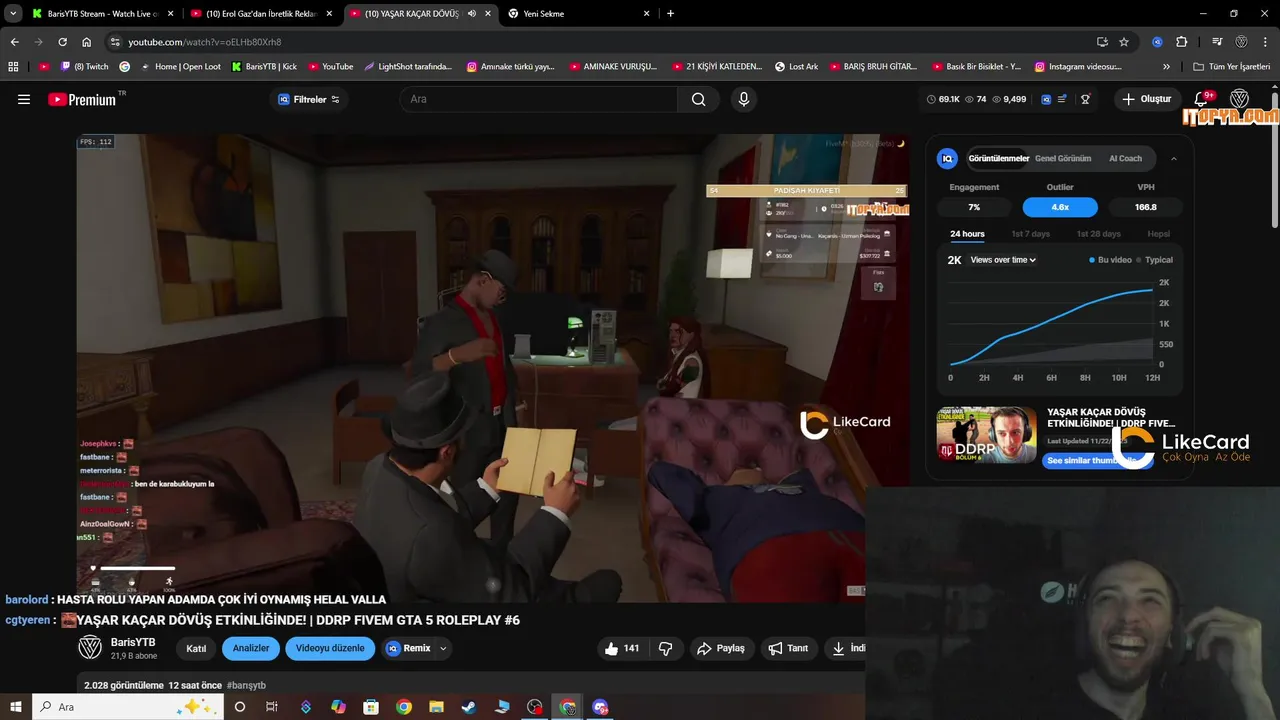Click the vidIQ list icon in stats bar

[x=1062, y=99]
